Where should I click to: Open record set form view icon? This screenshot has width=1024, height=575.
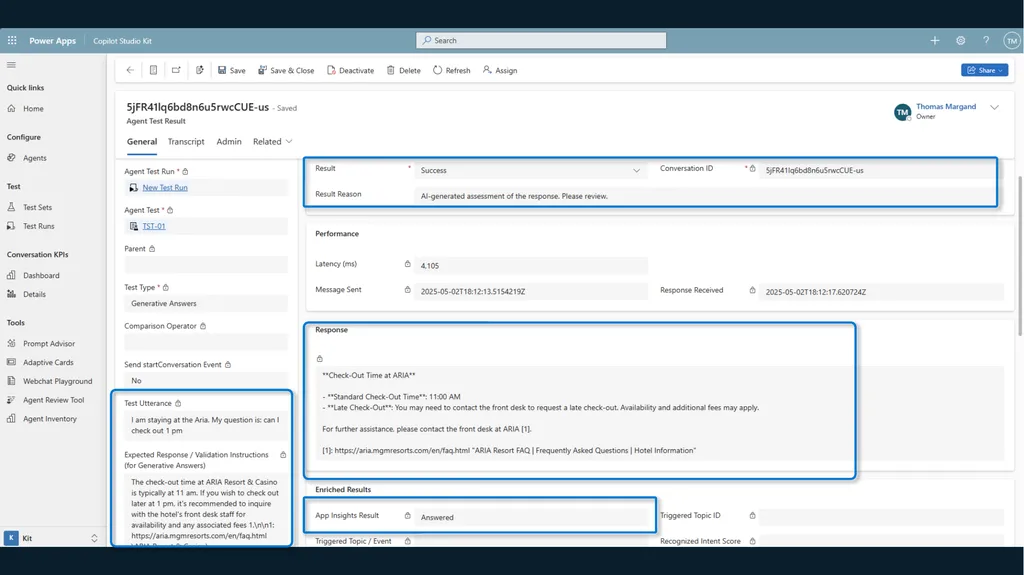(153, 70)
